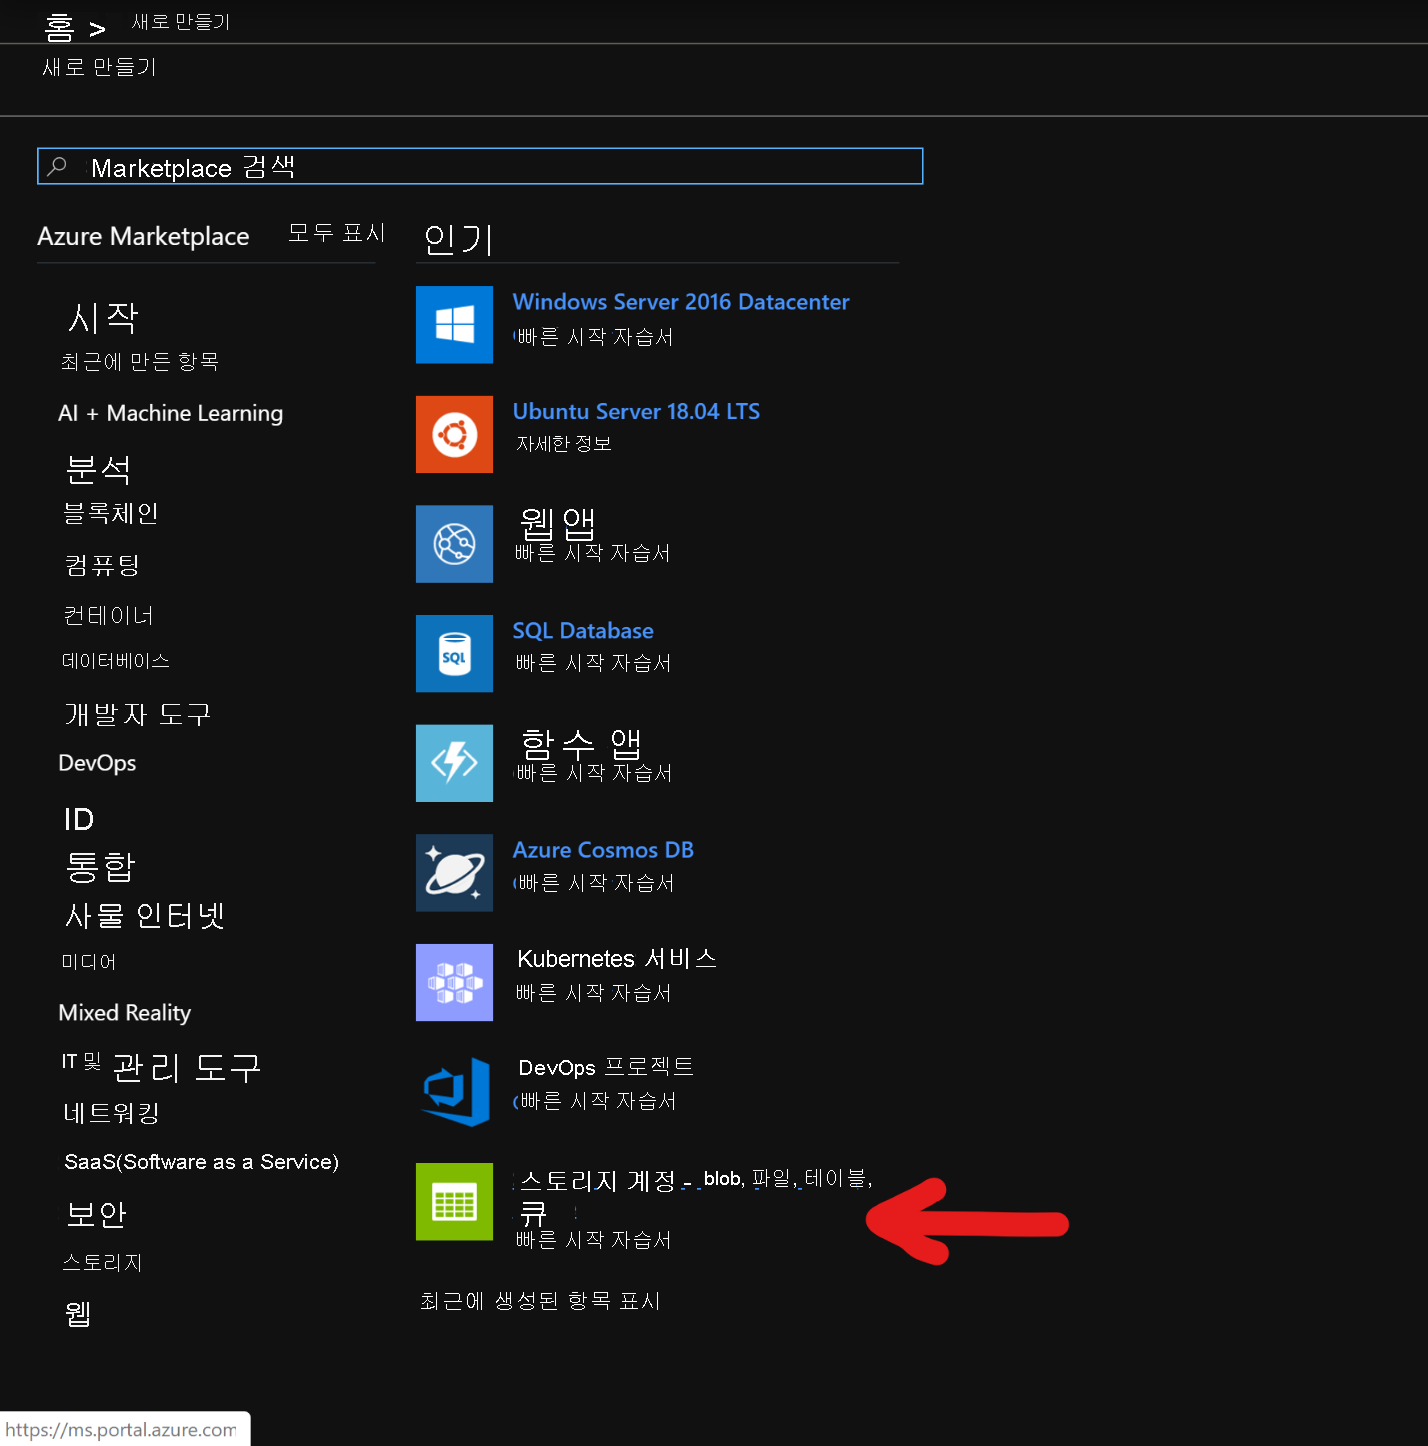Click 자세한 정보 under Ubuntu Server
This screenshot has width=1428, height=1446.
tap(564, 443)
